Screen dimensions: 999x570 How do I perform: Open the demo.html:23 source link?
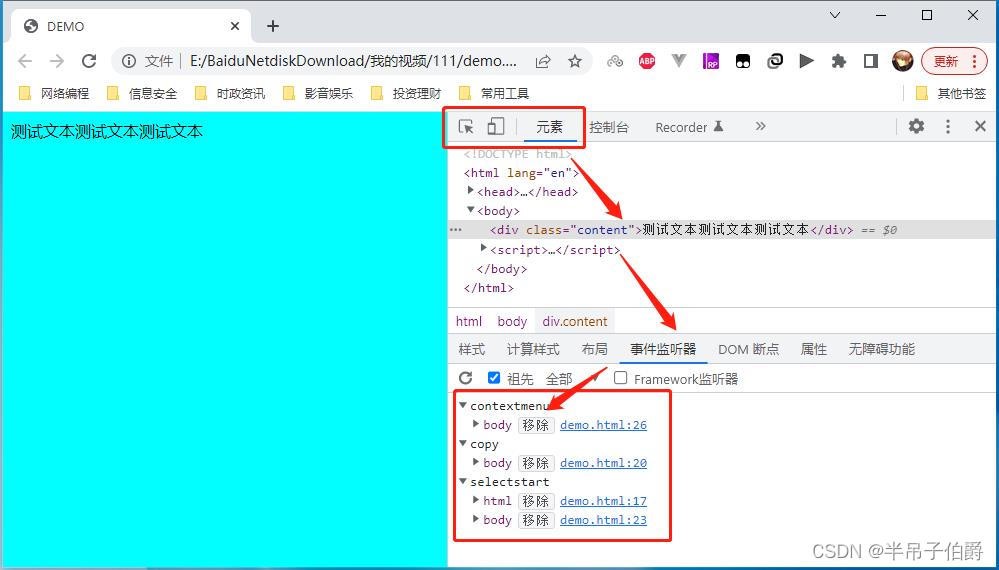[x=603, y=520]
